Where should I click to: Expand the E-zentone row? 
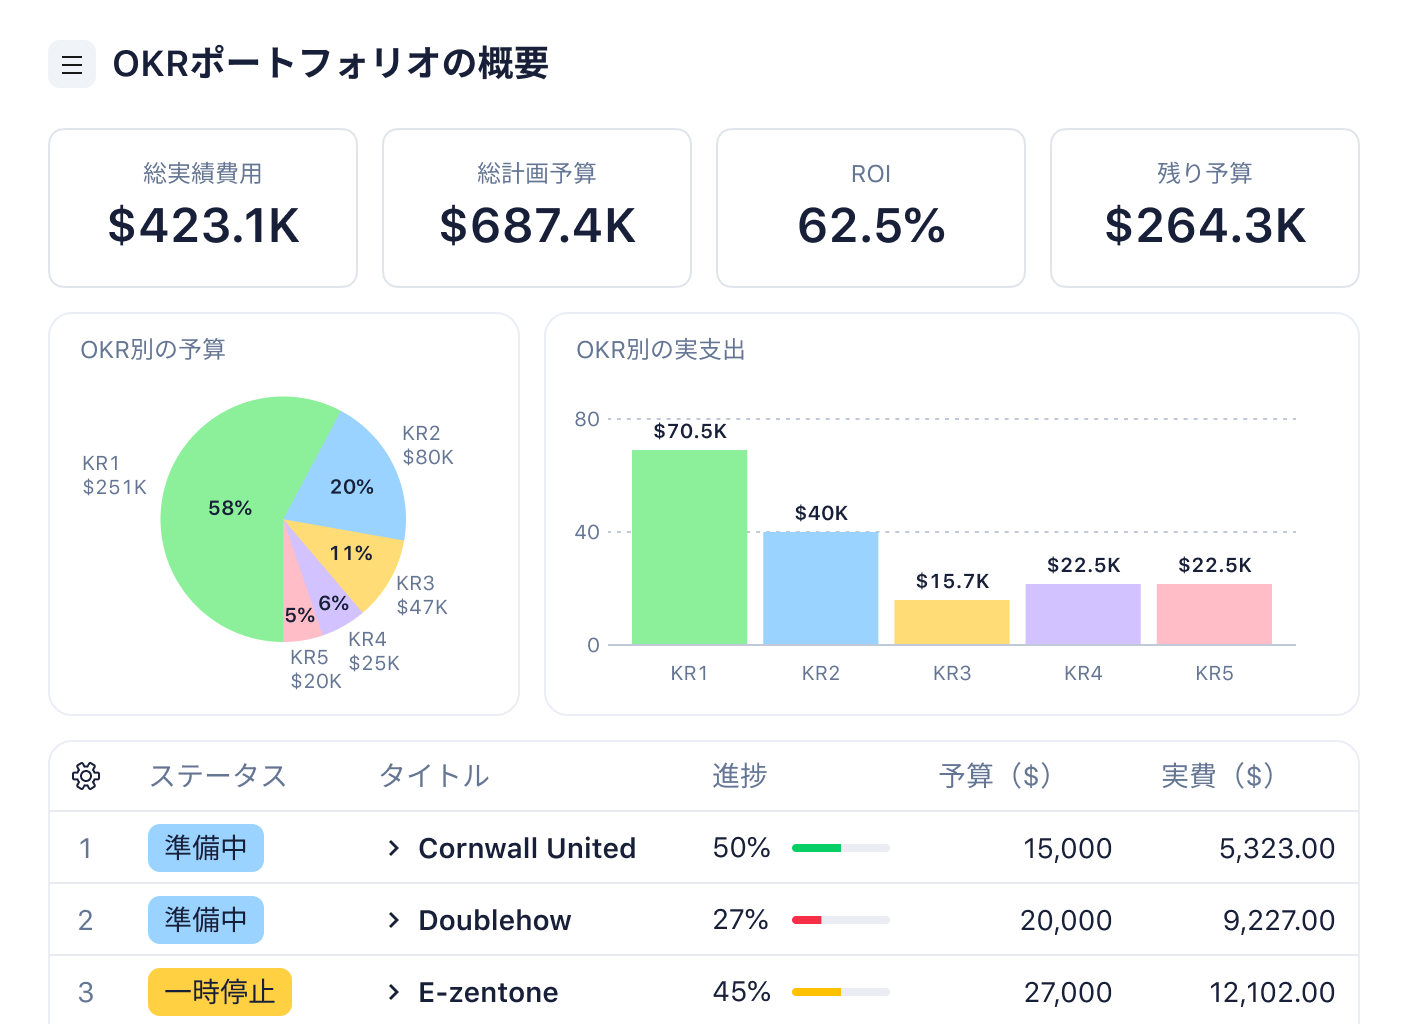[x=392, y=992]
